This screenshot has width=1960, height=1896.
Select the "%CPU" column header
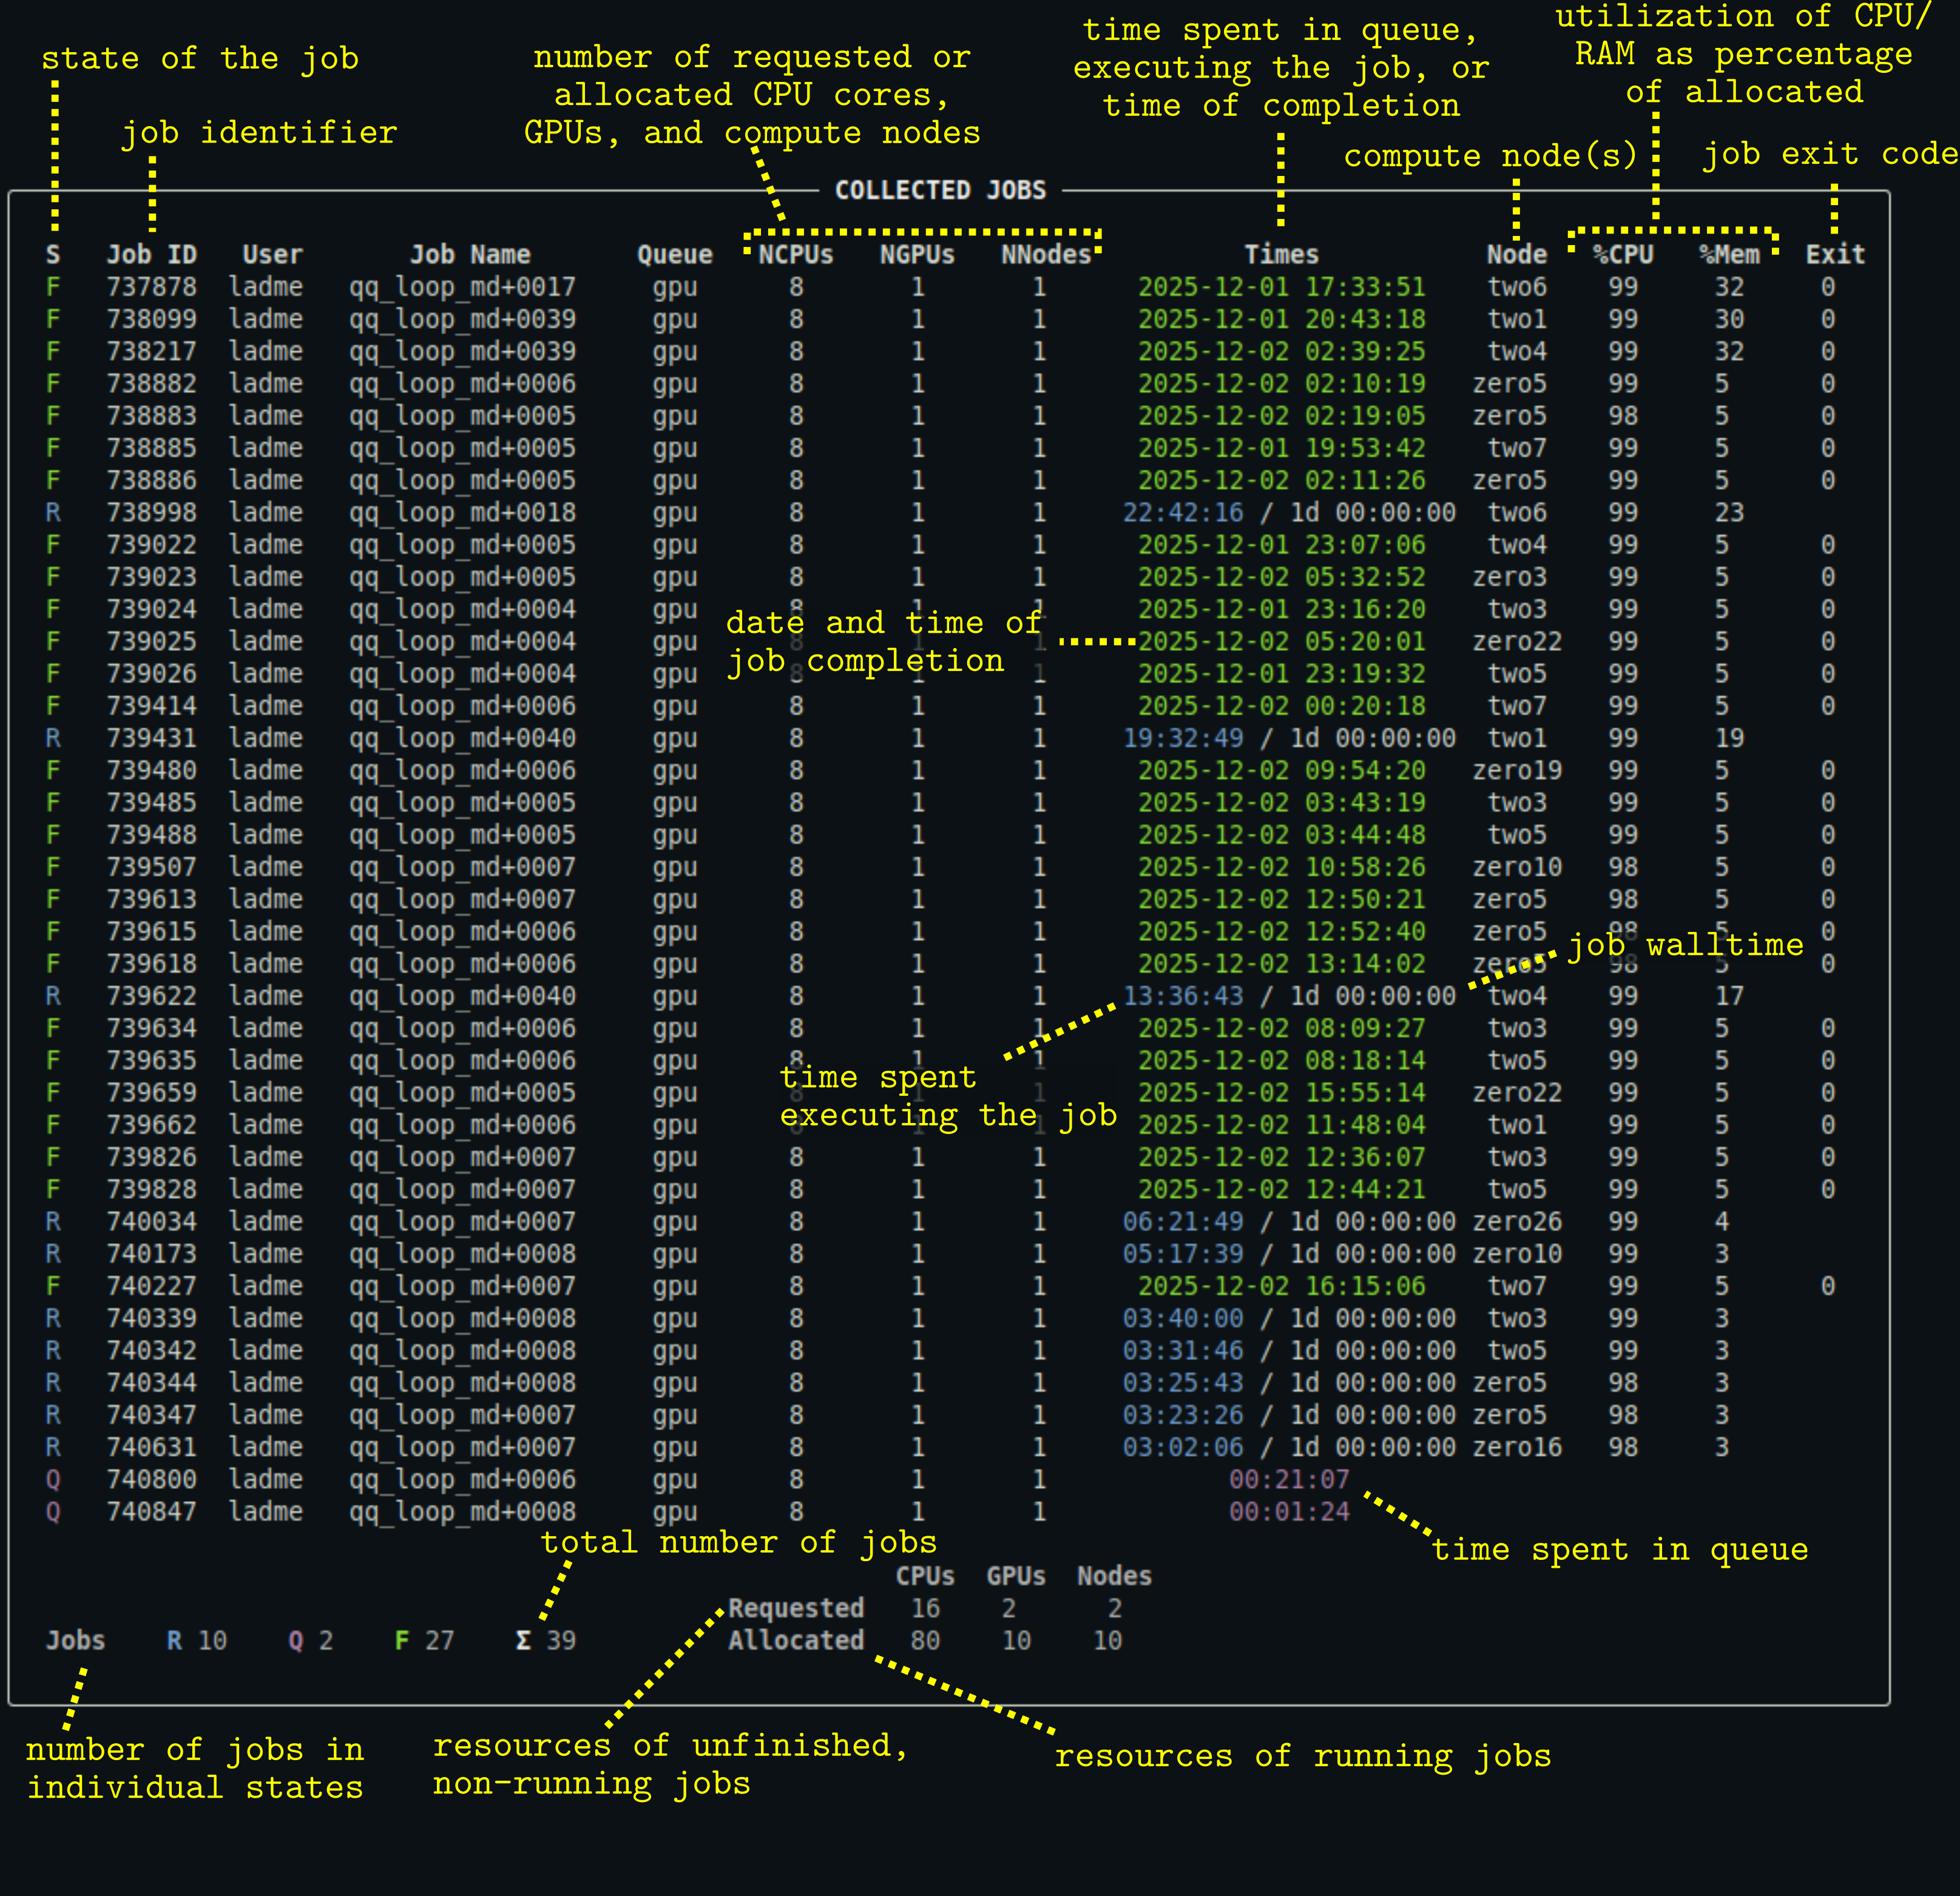click(1623, 254)
